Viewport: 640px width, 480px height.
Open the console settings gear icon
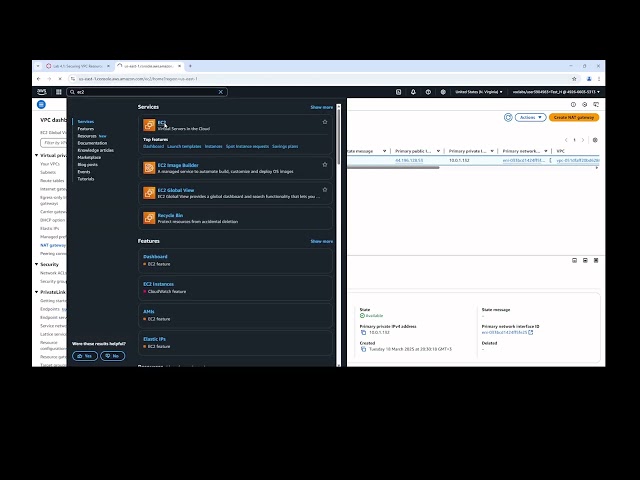443,92
